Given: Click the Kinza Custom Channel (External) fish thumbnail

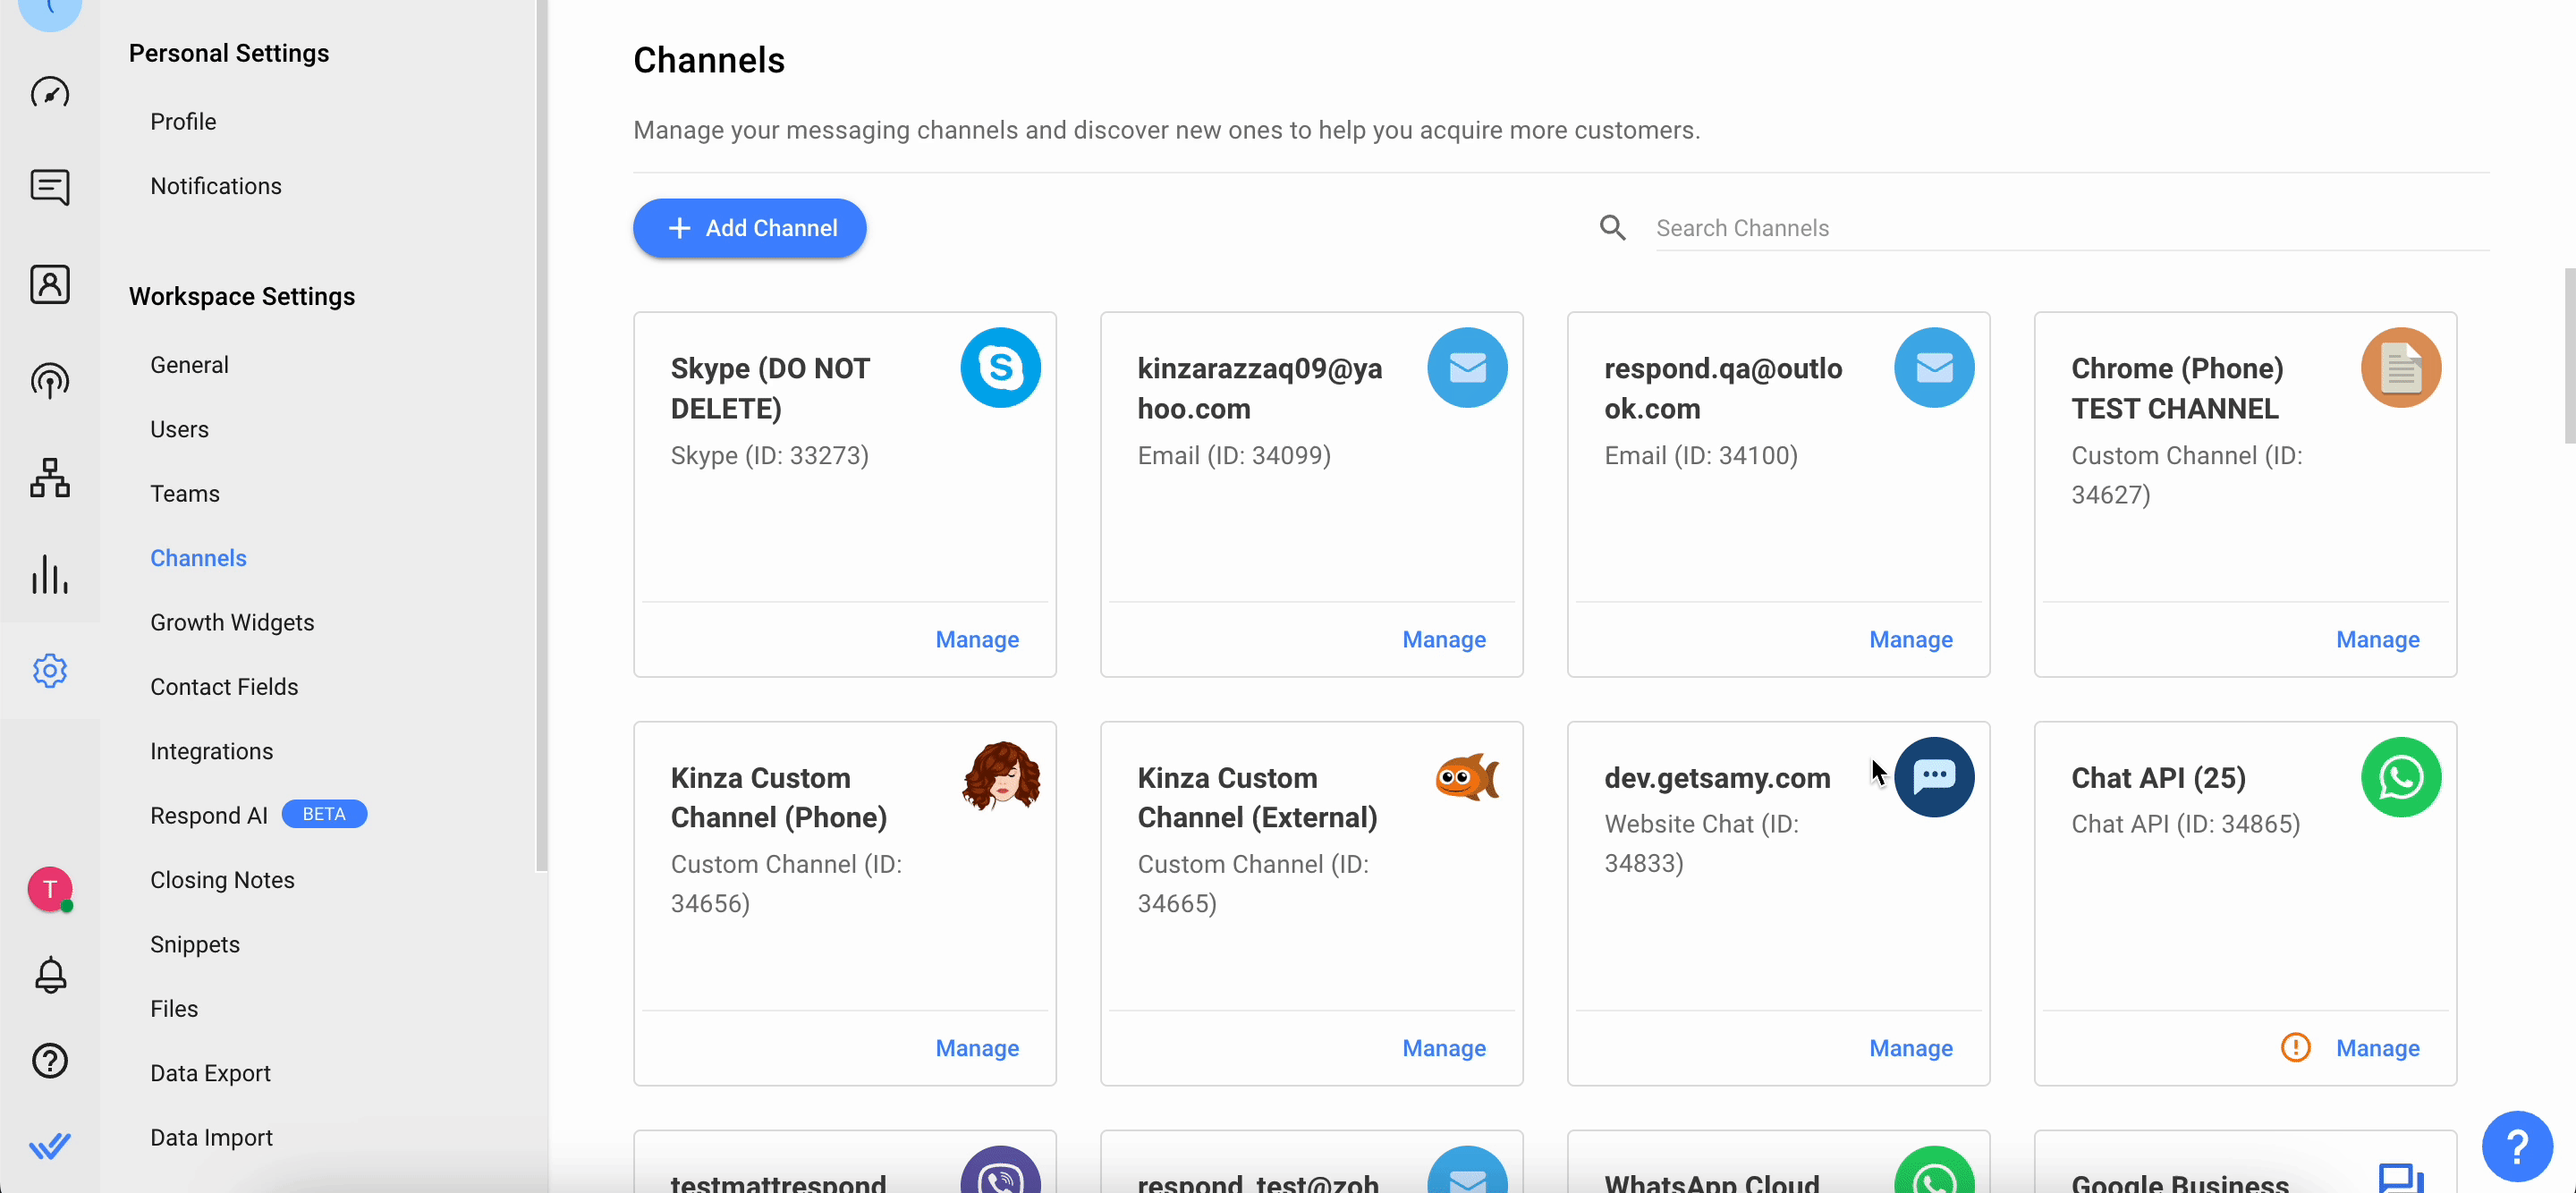Looking at the screenshot, I should 1466,777.
